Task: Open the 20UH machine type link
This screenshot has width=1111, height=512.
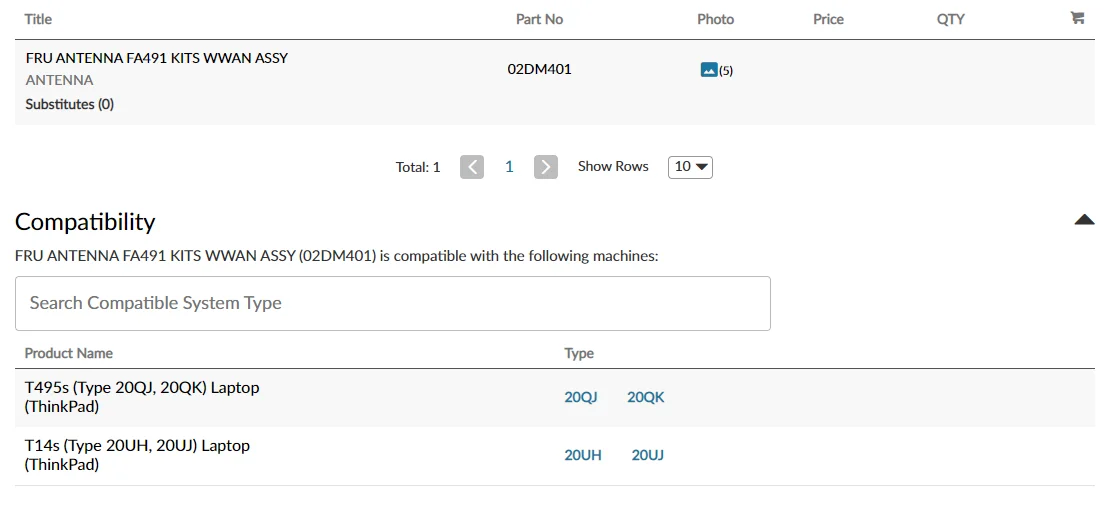Action: tap(583, 455)
